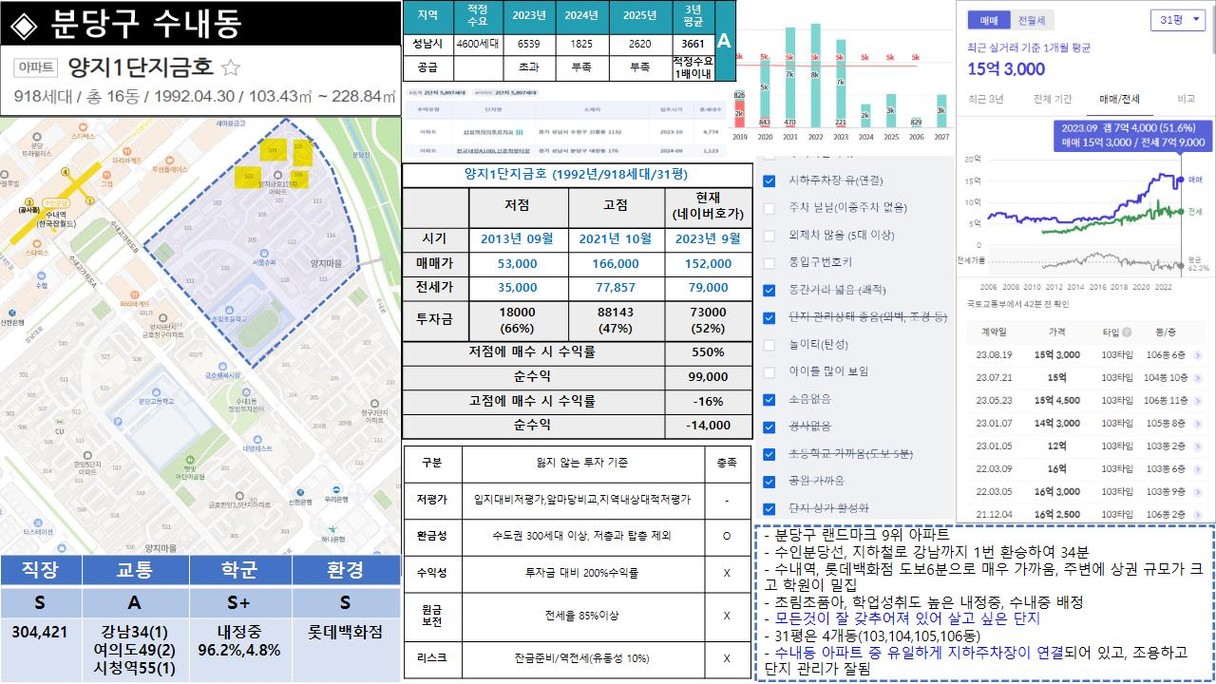This screenshot has width=1216, height=684.
Task: Click the 15억 3,000 average price text
Action: pos(1007,69)
